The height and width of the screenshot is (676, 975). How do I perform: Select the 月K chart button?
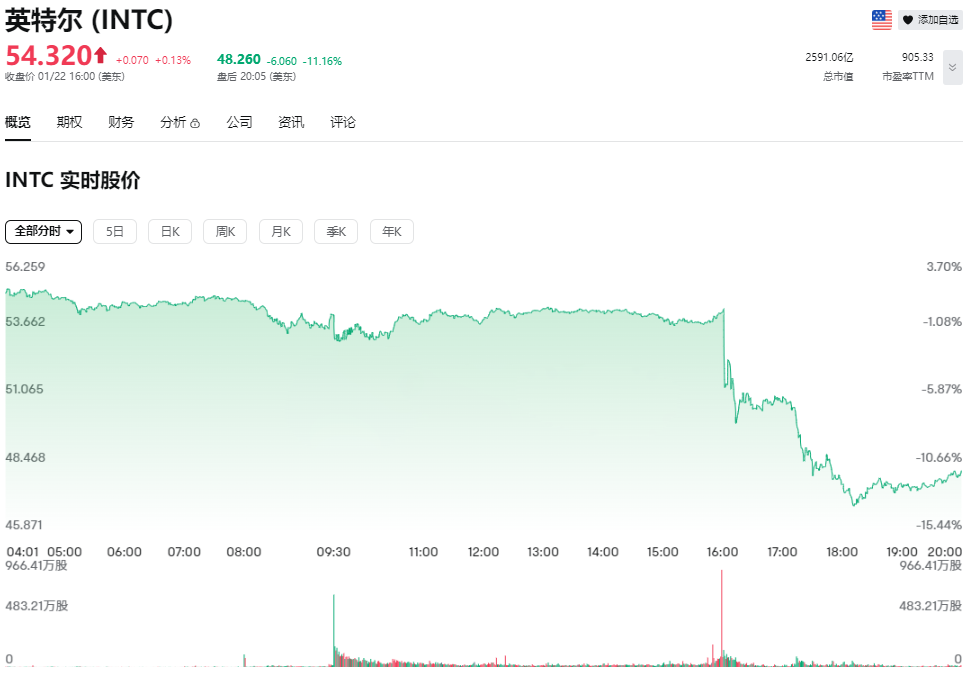(280, 231)
